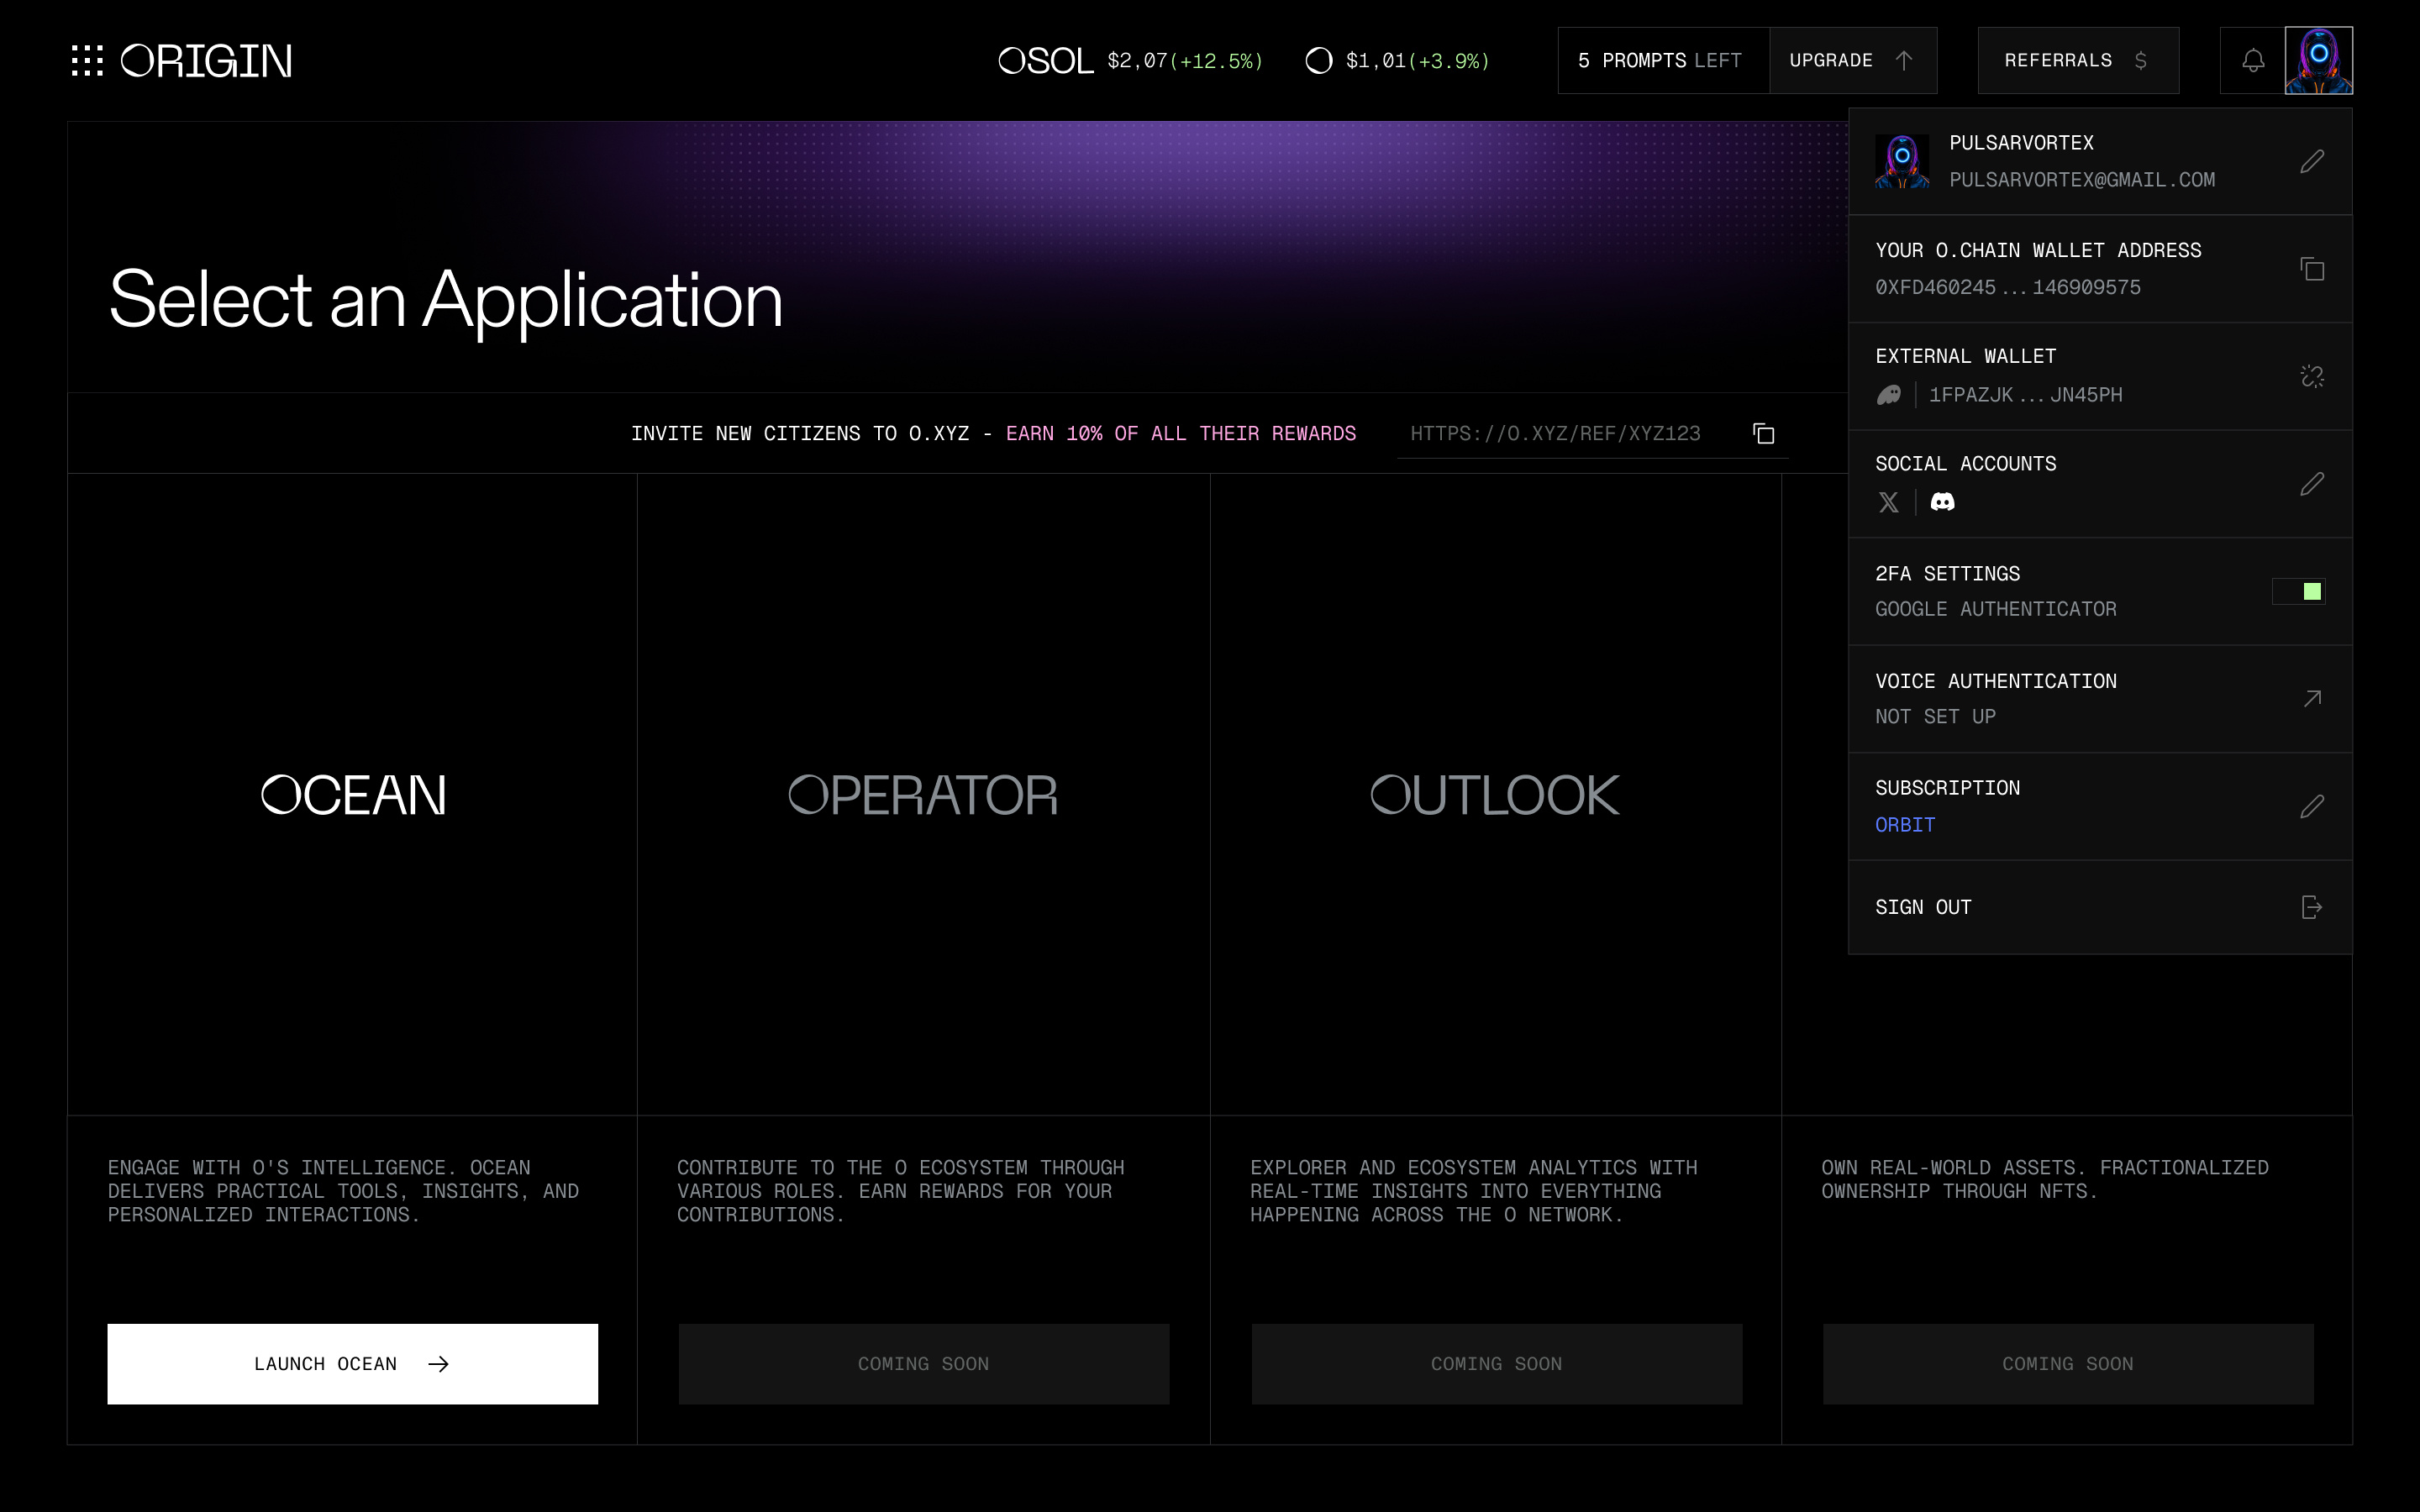Image resolution: width=2420 pixels, height=1512 pixels.
Task: Click the Origin logo
Action: click(x=206, y=61)
